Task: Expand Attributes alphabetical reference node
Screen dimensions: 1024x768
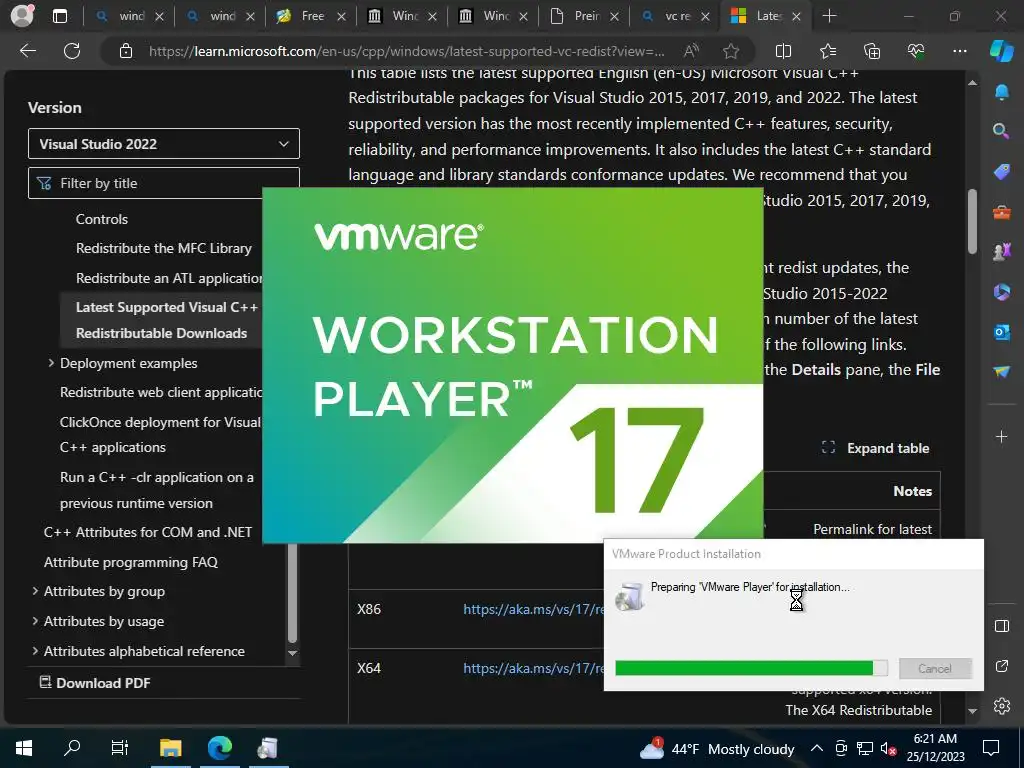Action: coord(35,651)
